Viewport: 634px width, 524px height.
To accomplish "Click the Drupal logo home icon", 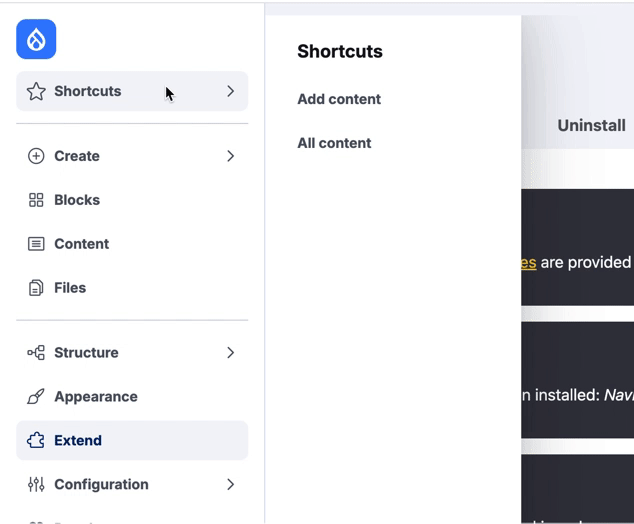I will pos(36,39).
